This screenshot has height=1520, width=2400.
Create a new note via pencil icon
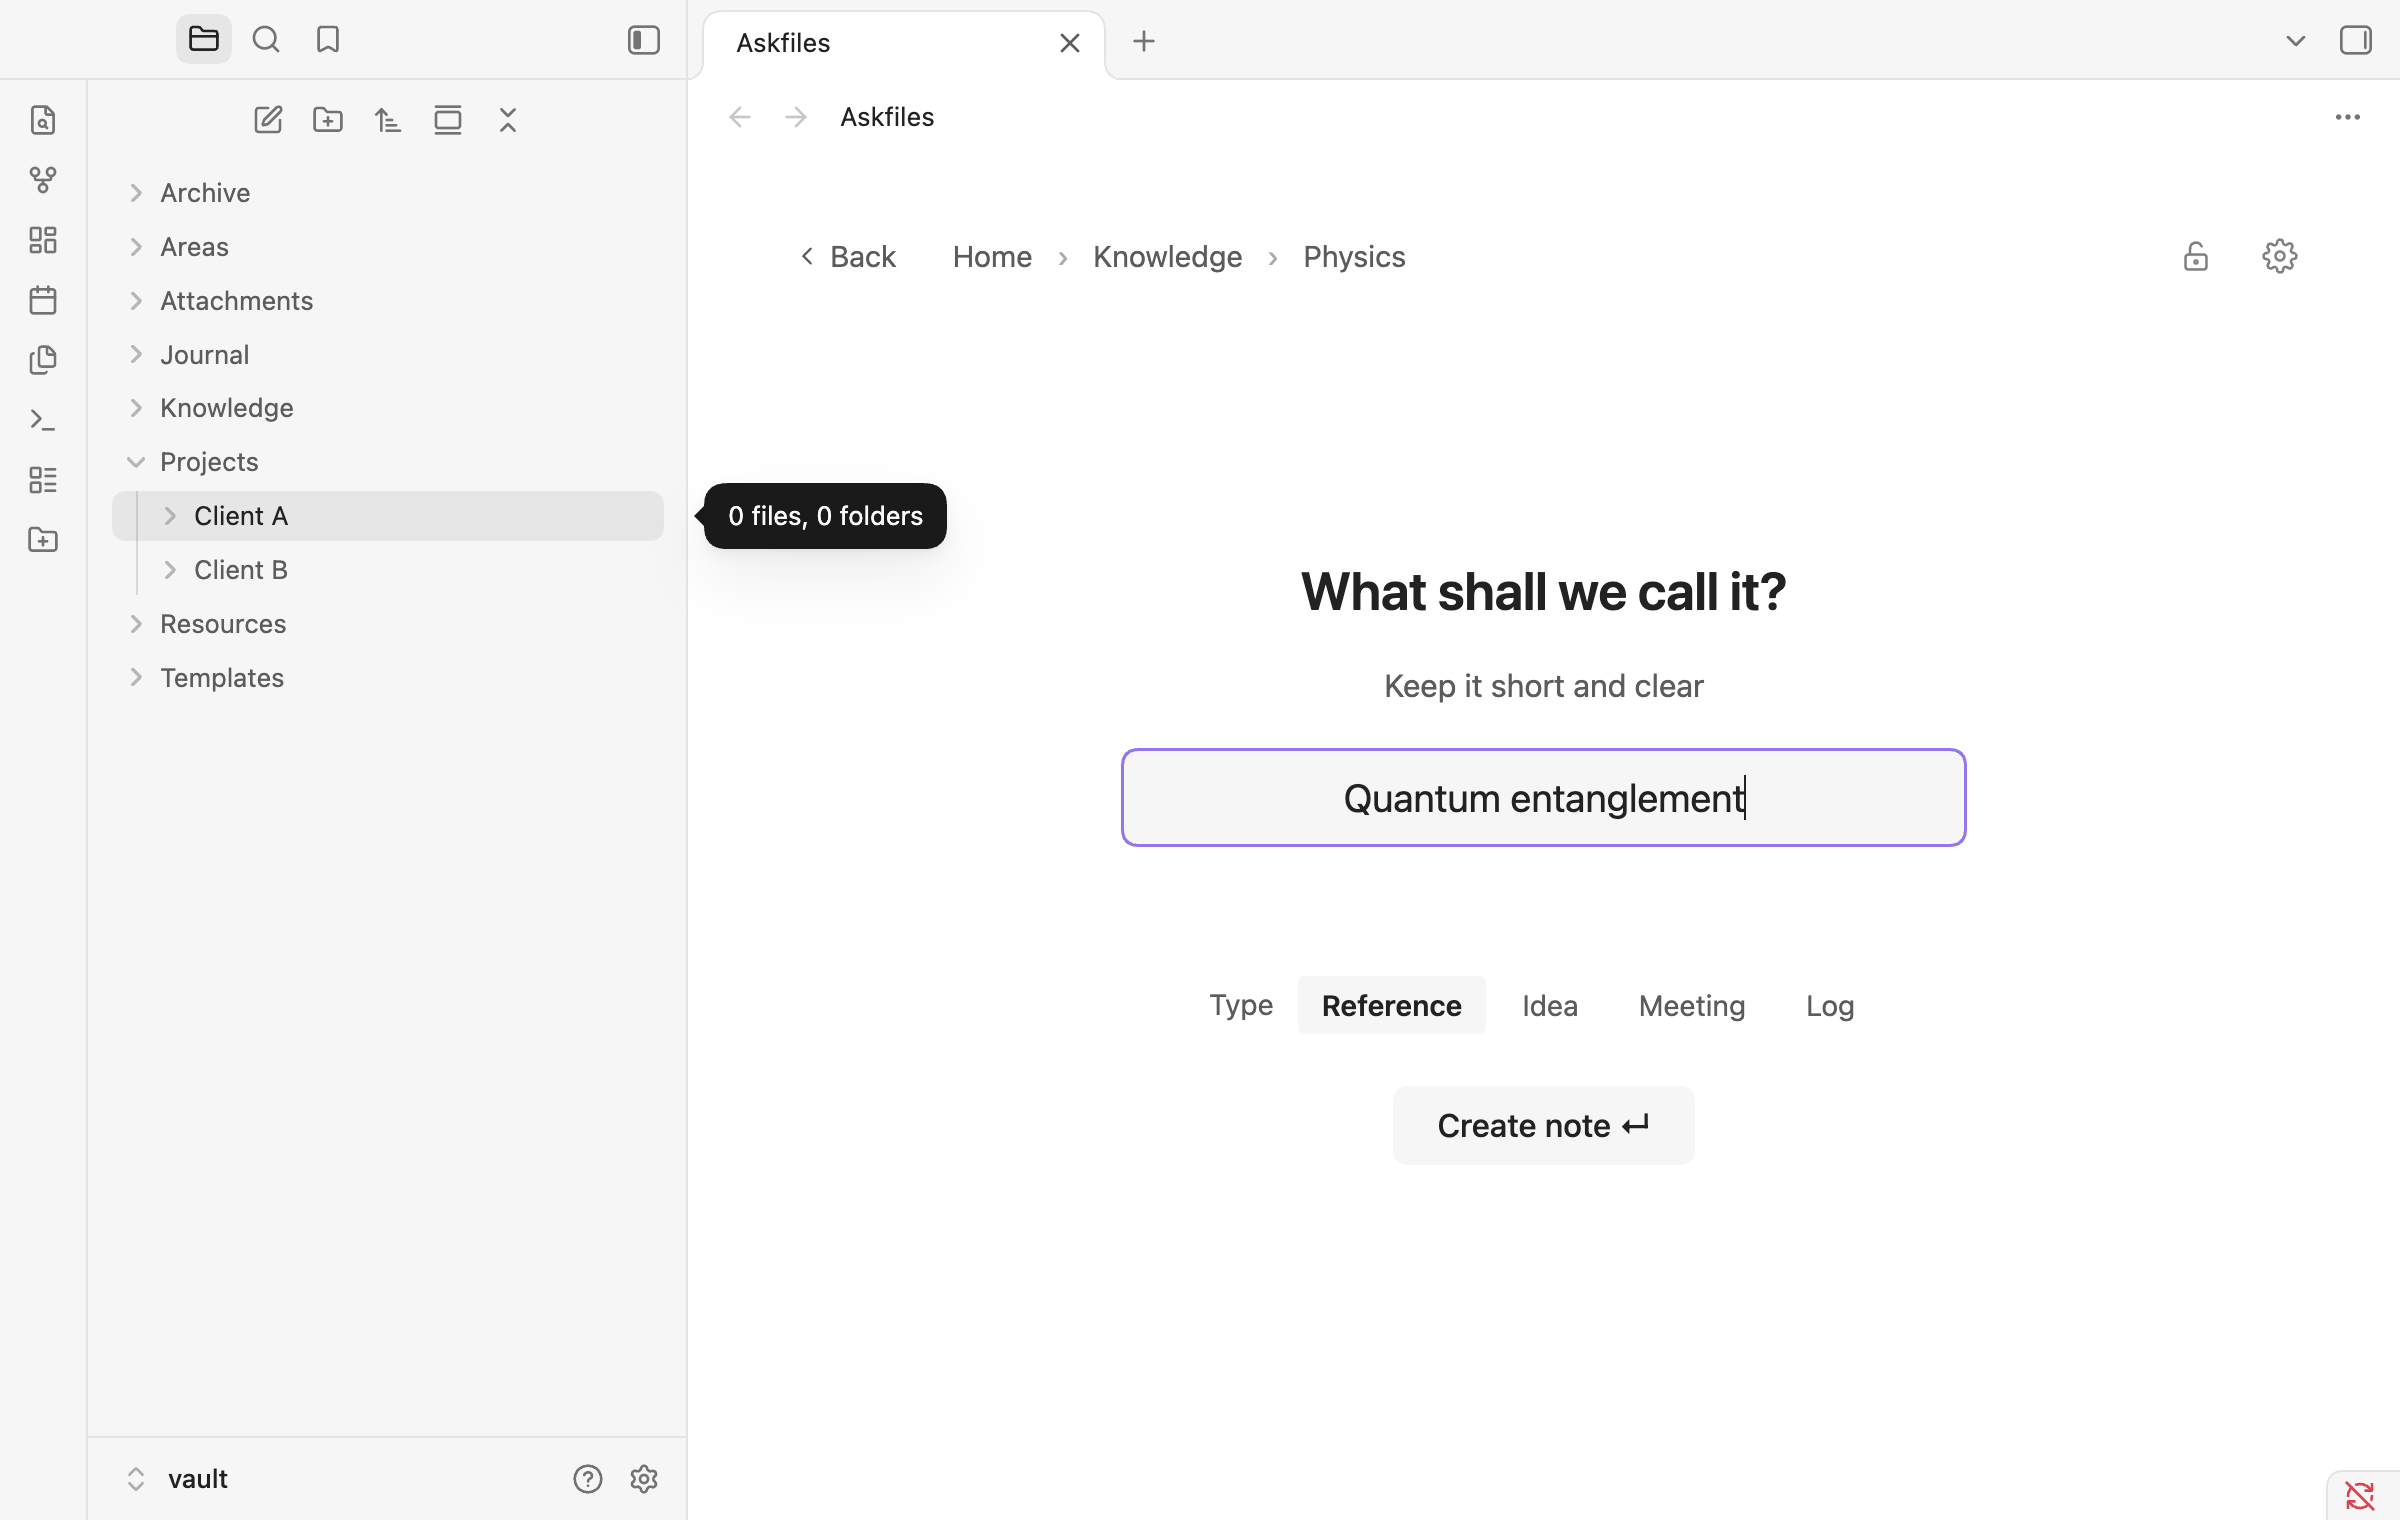[x=268, y=120]
